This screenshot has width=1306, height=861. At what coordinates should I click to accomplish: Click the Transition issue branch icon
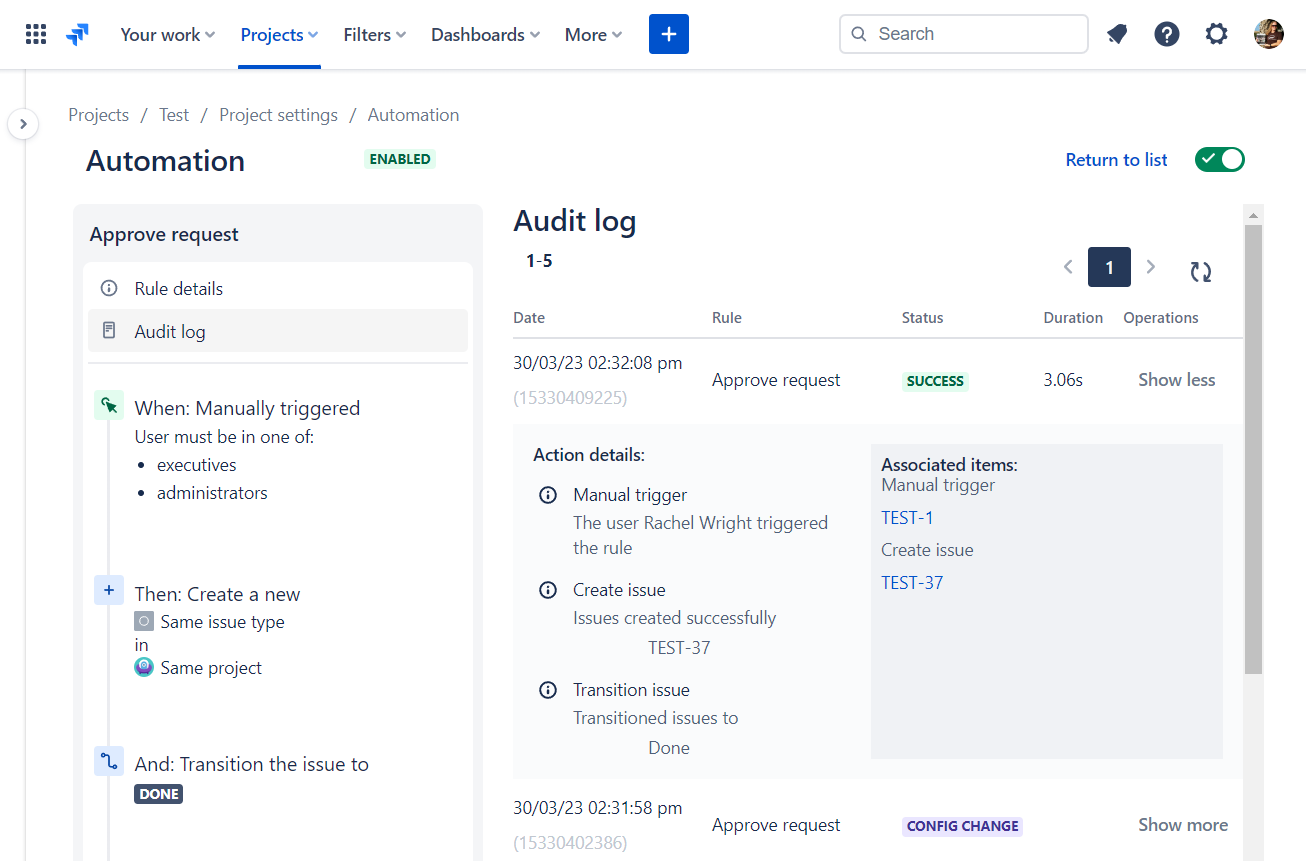[x=109, y=761]
